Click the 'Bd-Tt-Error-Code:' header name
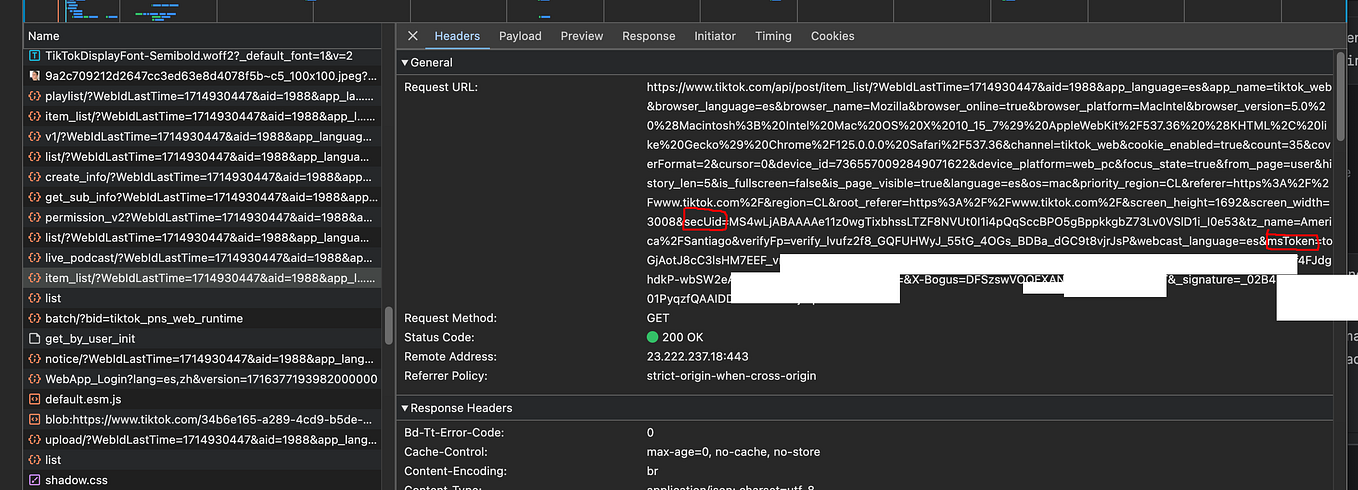1358x490 pixels. (x=454, y=433)
